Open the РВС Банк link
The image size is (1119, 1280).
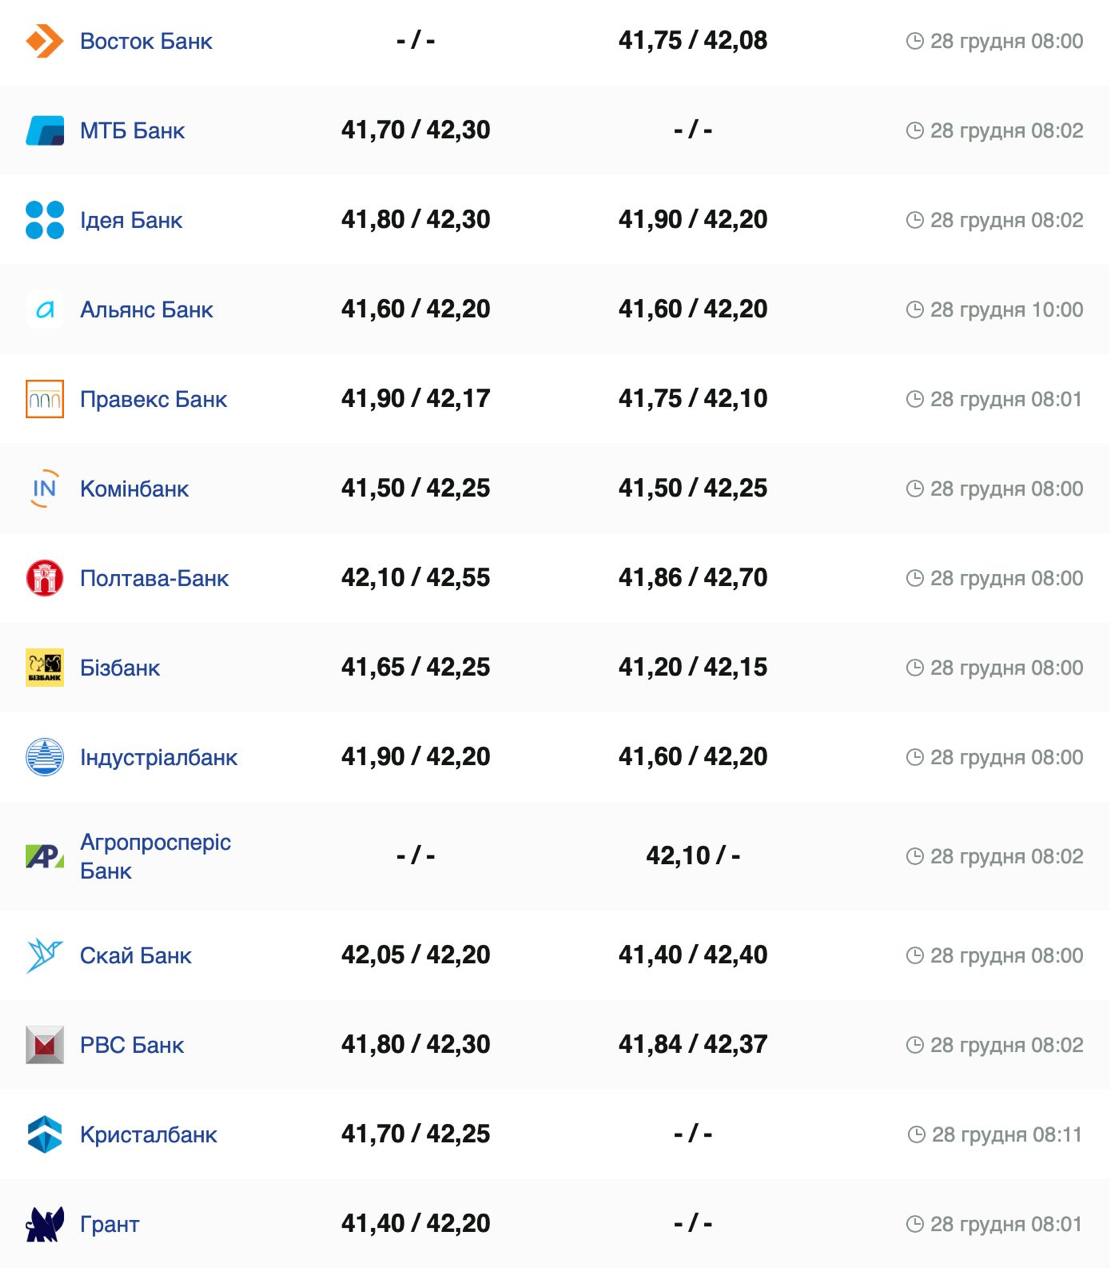(x=132, y=1045)
